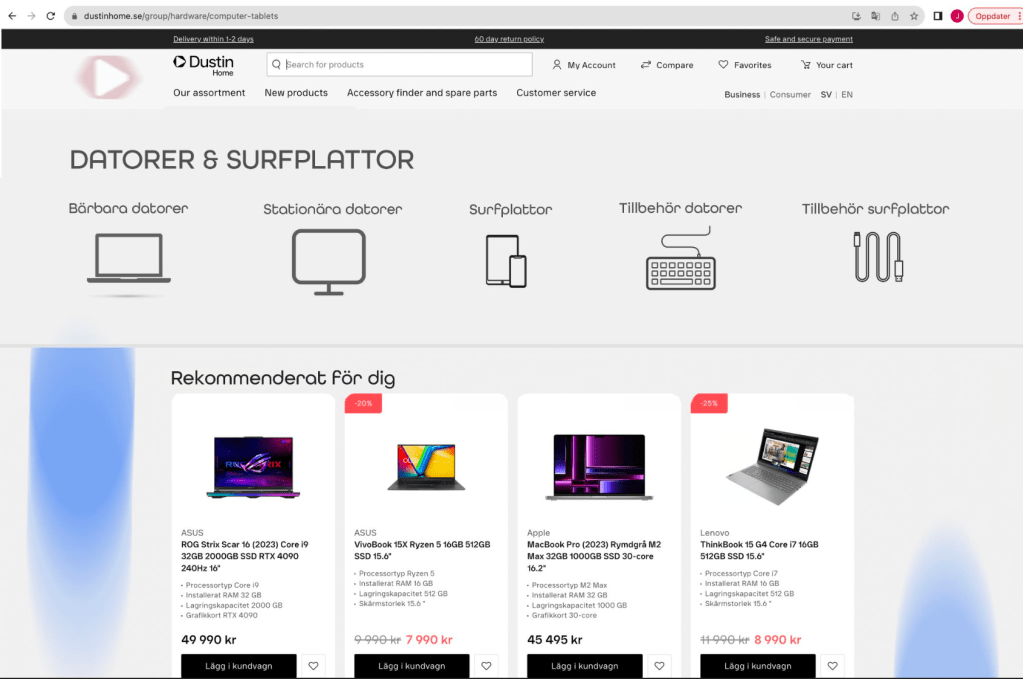Viewport: 1023px width, 679px height.
Task: Toggle favorite heart on the ThinkBook 15 G4
Action: [832, 666]
